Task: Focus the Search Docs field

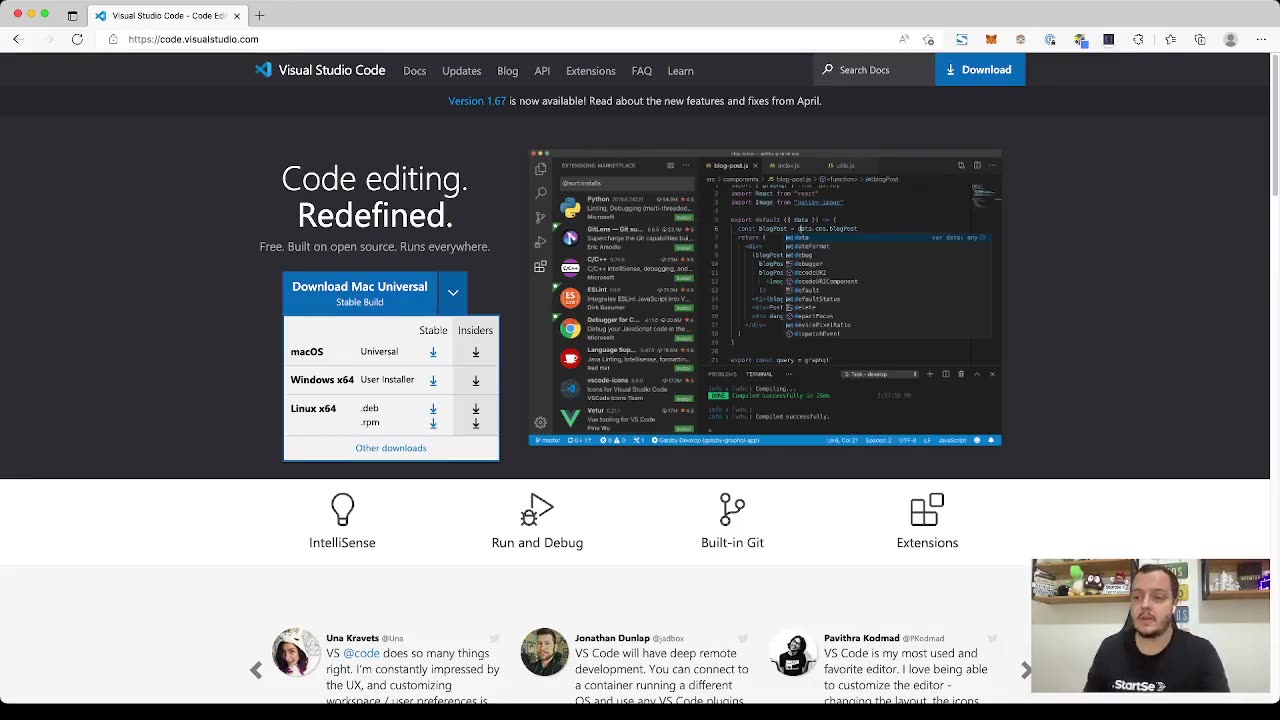Action: click(875, 70)
